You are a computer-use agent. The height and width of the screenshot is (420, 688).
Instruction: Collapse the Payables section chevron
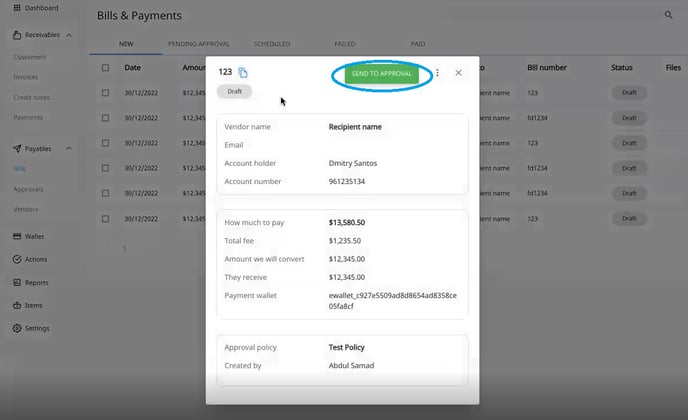(69, 148)
